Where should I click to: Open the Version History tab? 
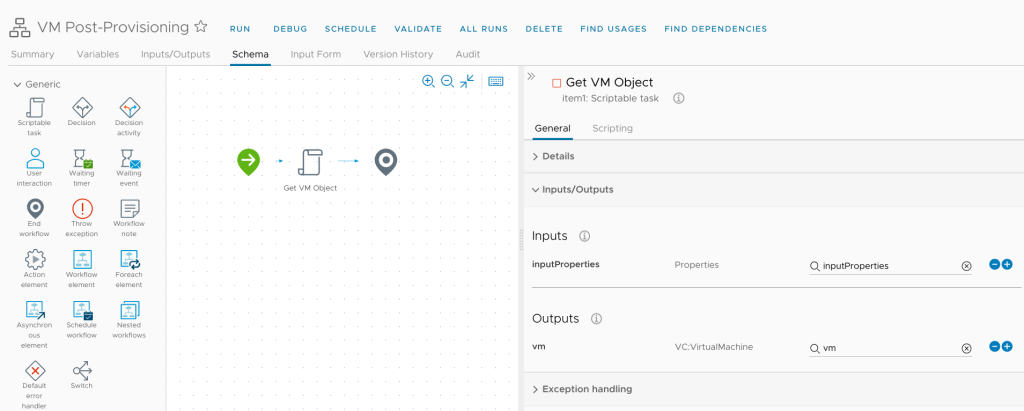(x=398, y=54)
